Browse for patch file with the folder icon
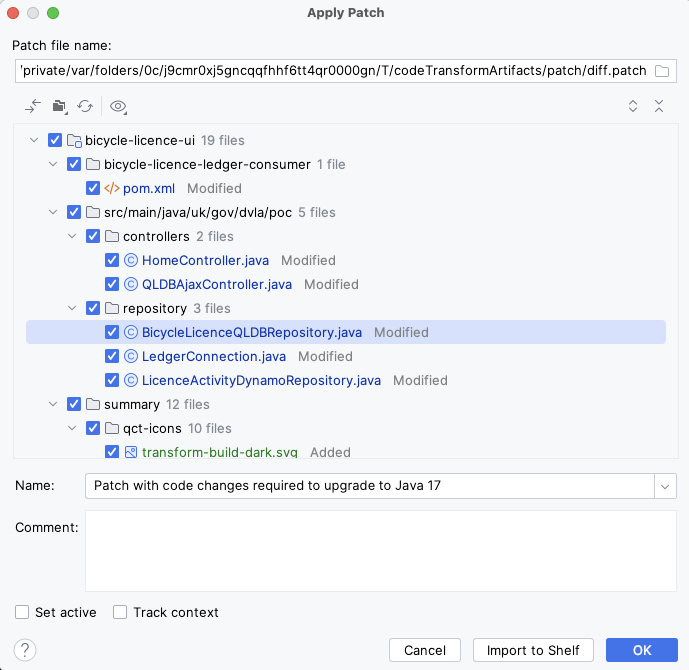This screenshot has width=689, height=670. click(662, 72)
